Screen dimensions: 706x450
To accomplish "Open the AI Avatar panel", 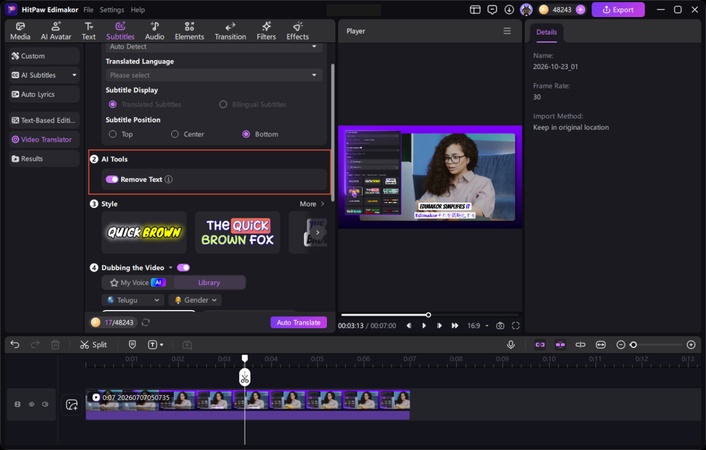I will pyautogui.click(x=56, y=31).
